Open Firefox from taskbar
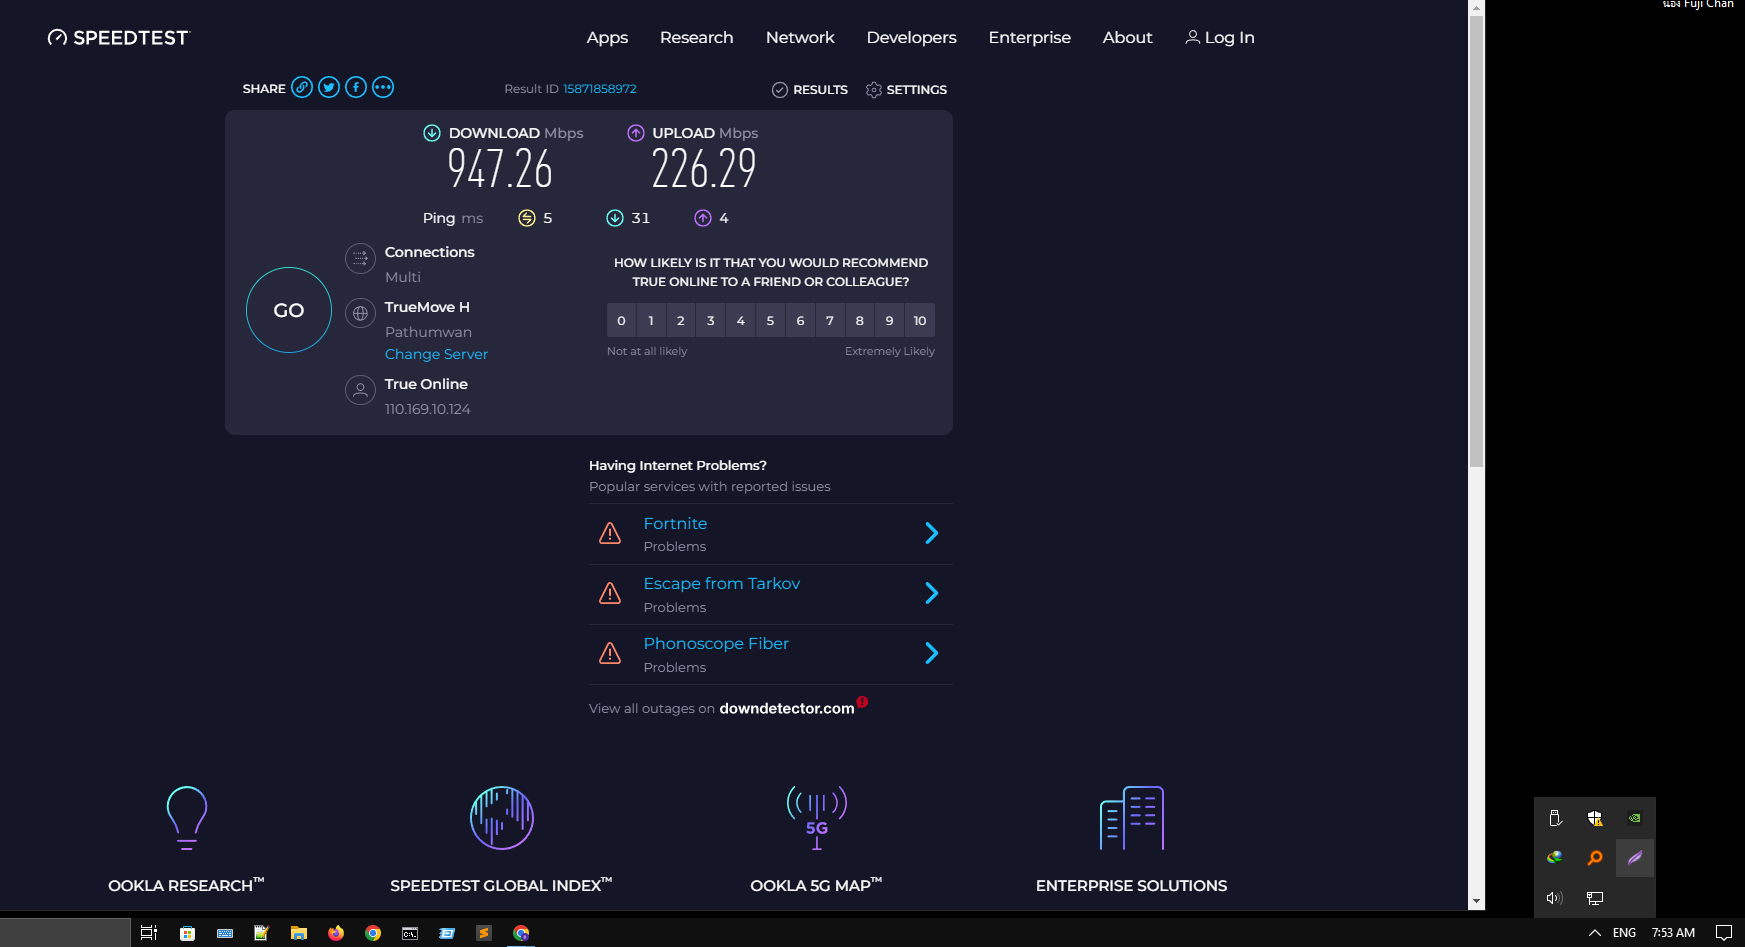 coord(336,933)
